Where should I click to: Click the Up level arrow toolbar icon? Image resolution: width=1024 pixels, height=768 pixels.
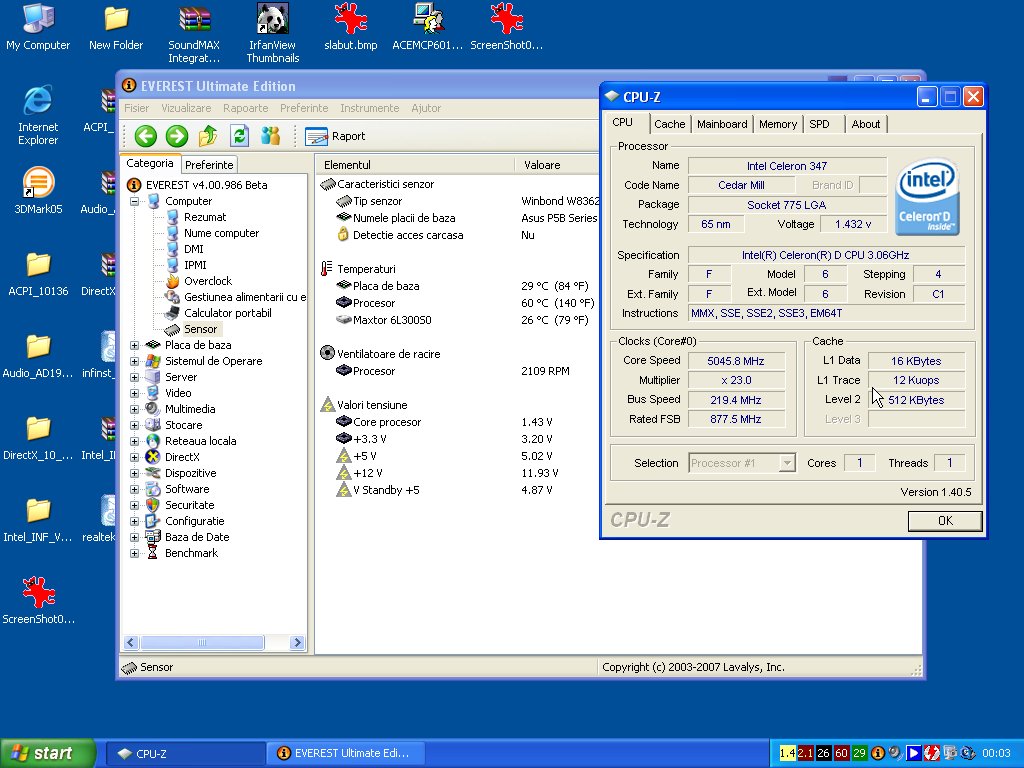(x=208, y=136)
